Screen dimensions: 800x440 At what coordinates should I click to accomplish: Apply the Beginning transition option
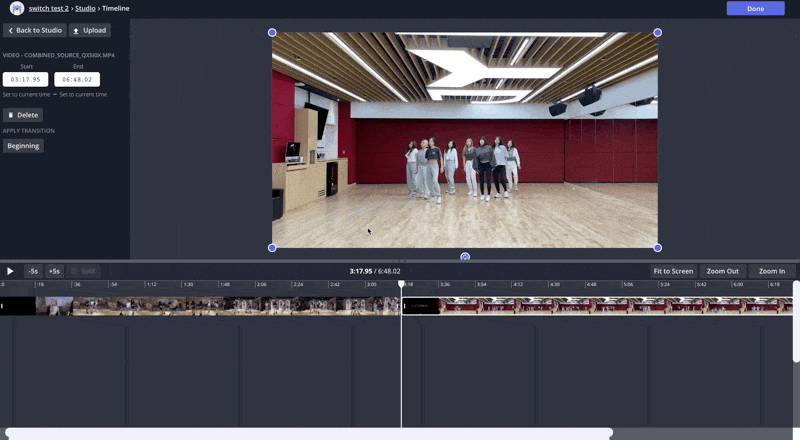(23, 146)
